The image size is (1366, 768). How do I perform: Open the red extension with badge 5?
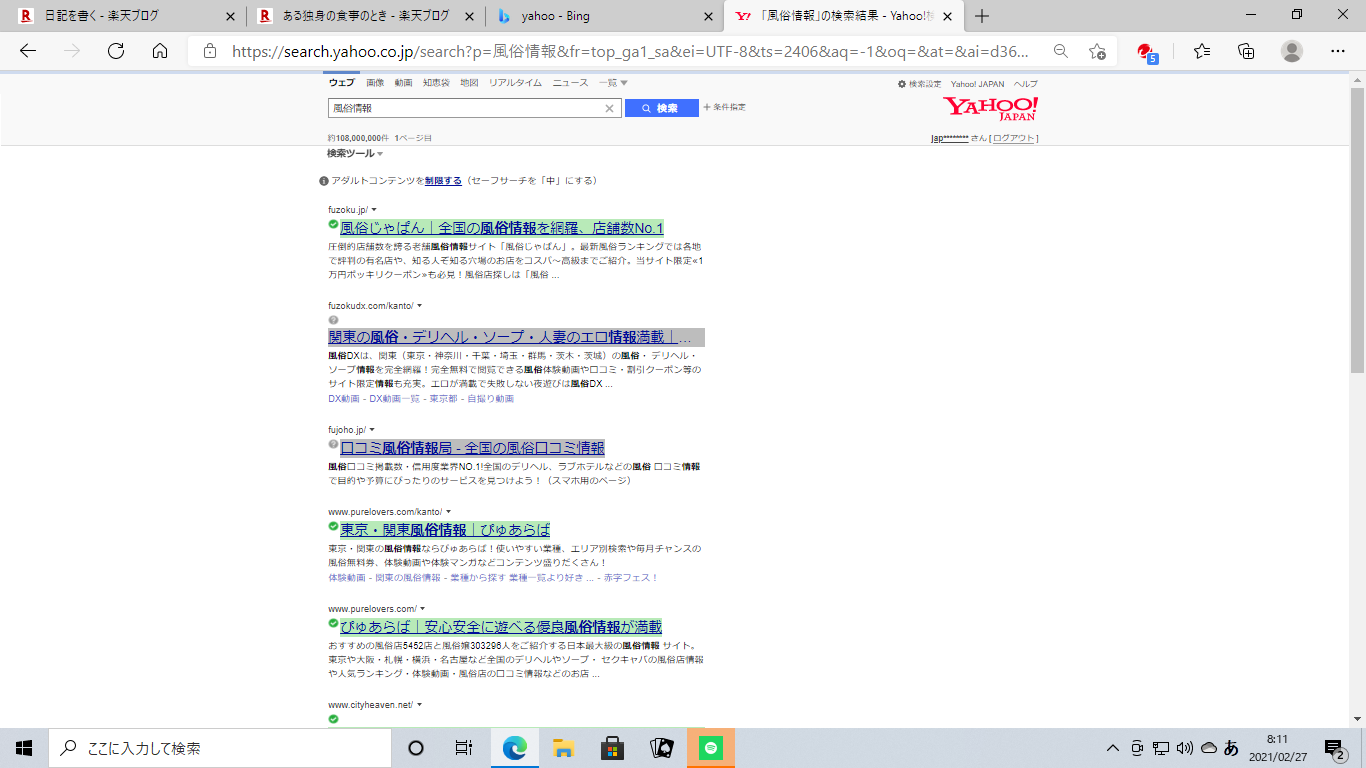[1146, 52]
